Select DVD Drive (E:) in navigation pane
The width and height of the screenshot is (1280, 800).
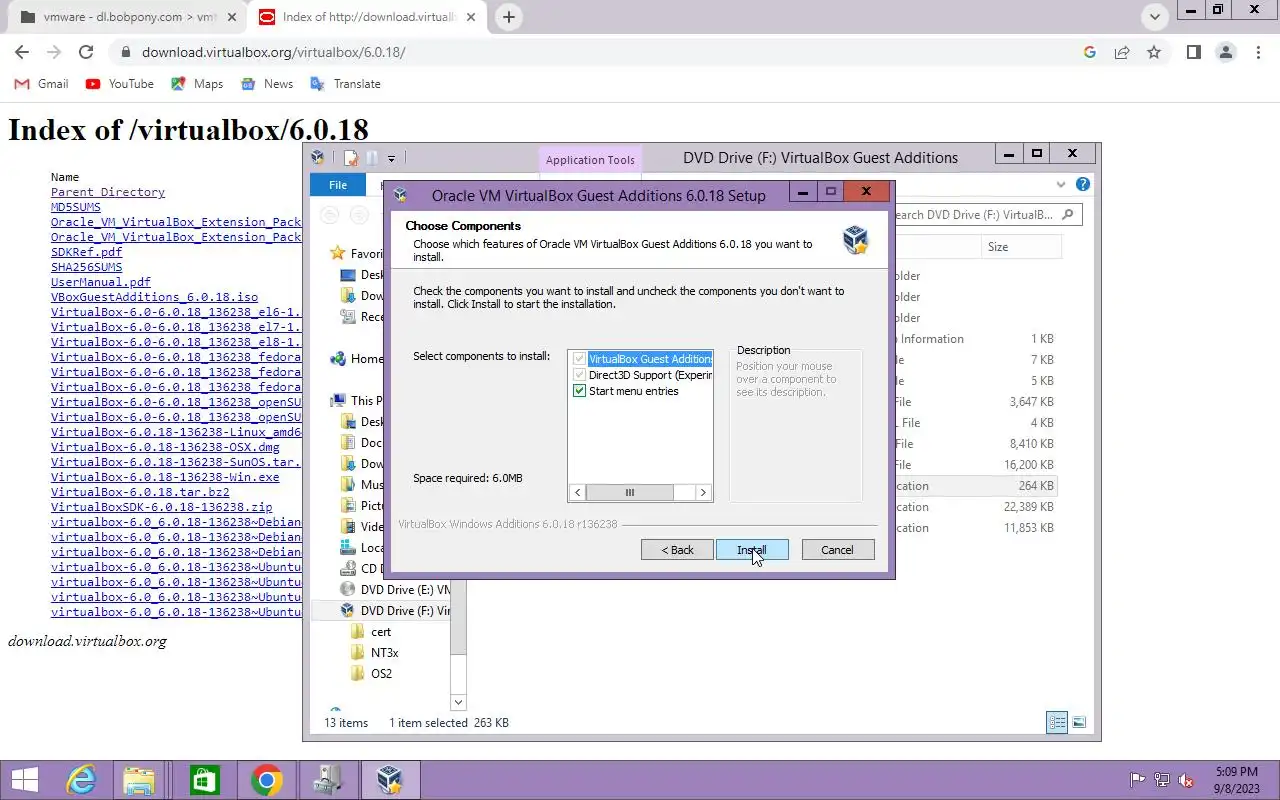tap(395, 590)
